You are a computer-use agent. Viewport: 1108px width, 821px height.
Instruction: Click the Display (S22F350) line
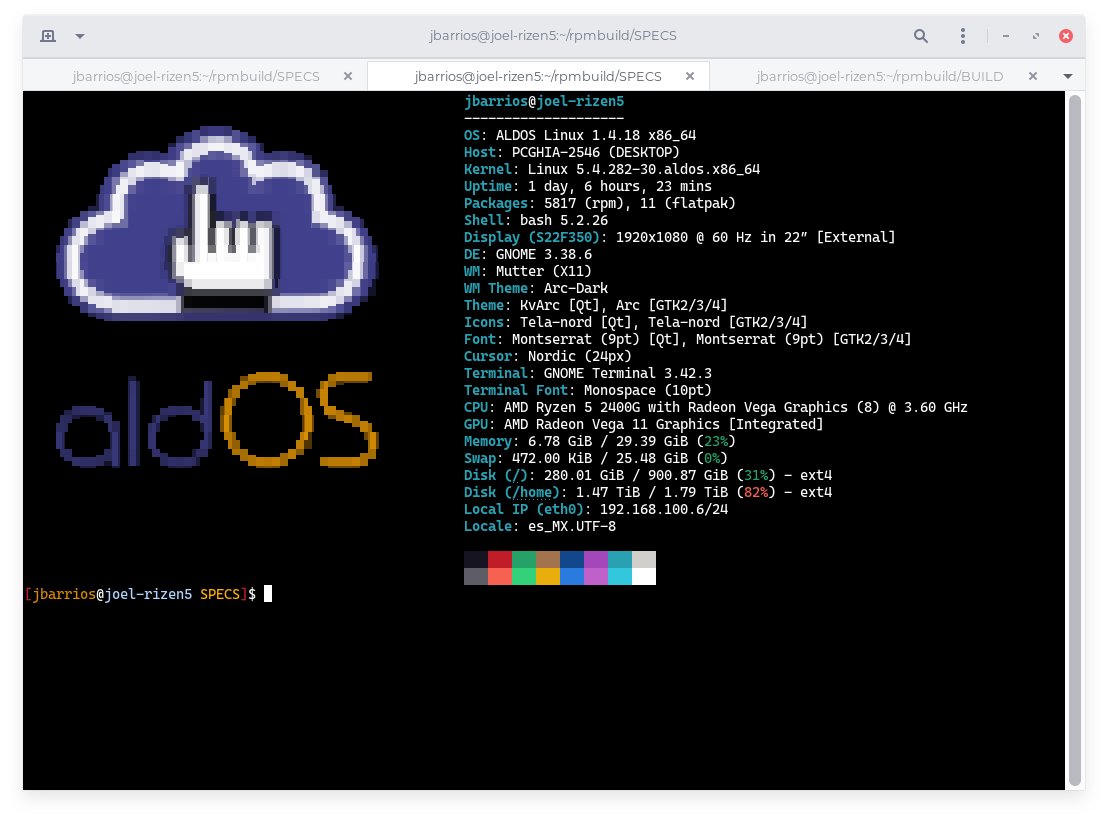(x=679, y=237)
